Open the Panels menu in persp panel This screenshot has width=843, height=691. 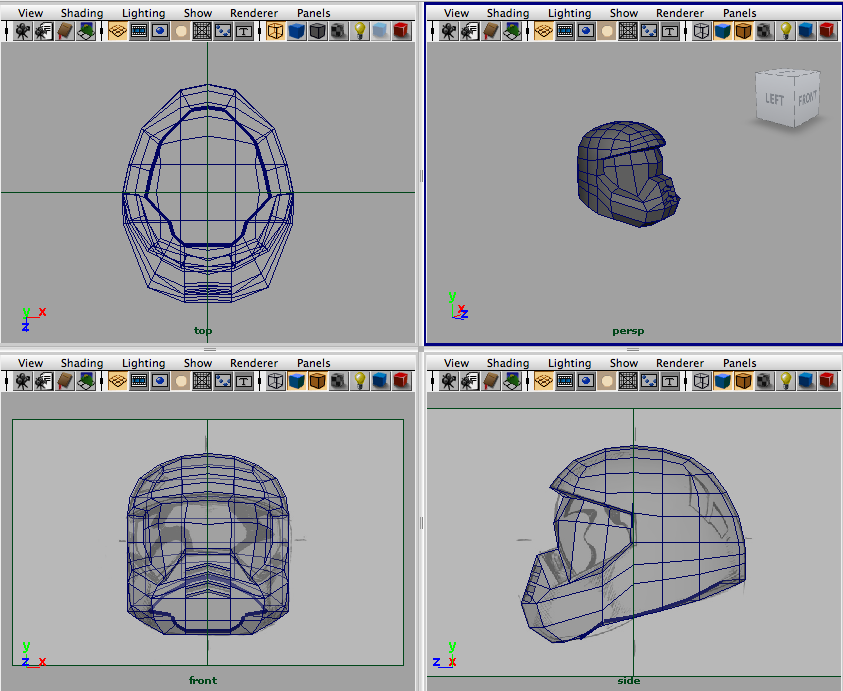740,13
